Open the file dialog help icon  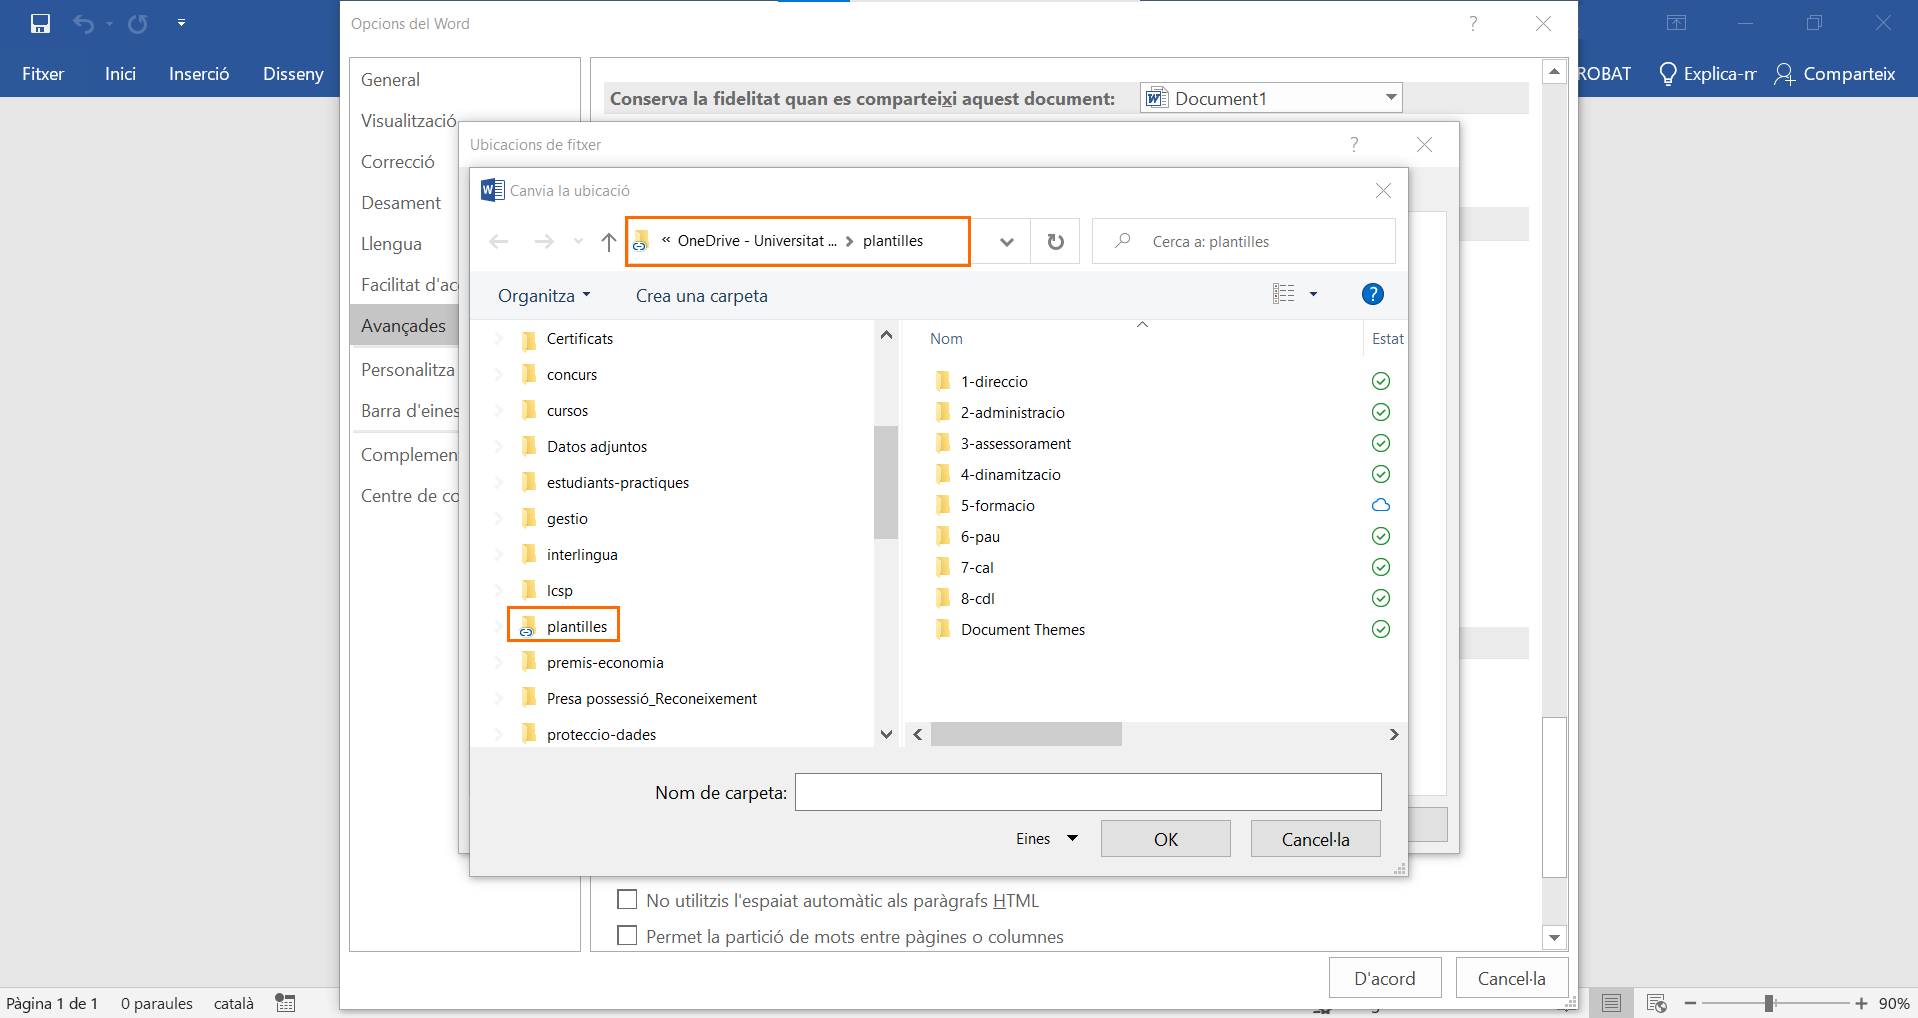pyautogui.click(x=1372, y=294)
